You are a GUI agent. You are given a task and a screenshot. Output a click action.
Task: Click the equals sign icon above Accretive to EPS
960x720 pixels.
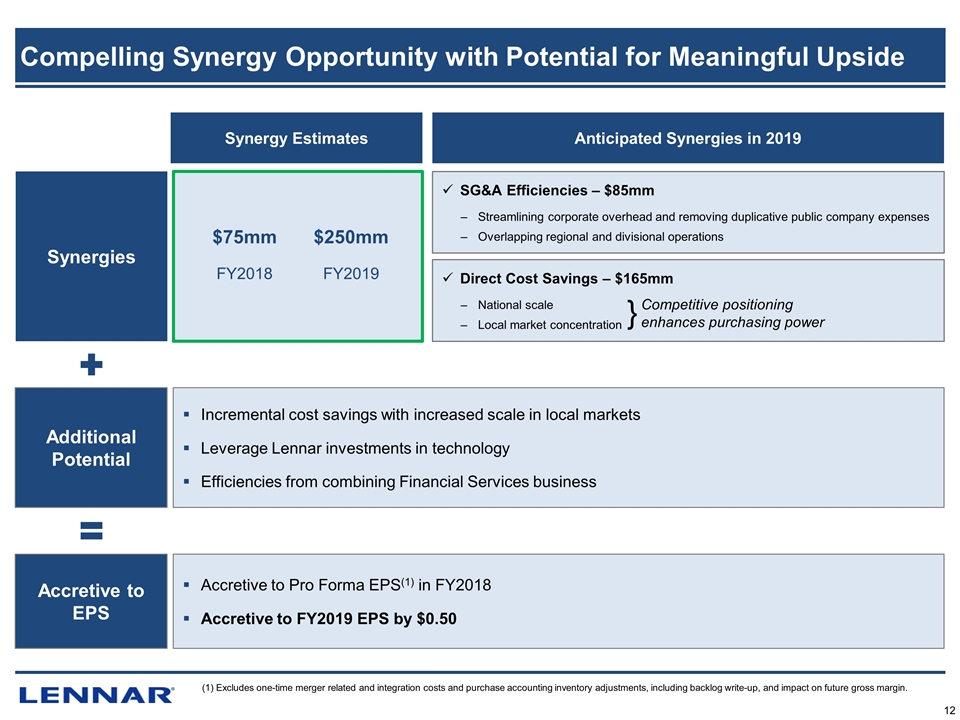point(91,531)
